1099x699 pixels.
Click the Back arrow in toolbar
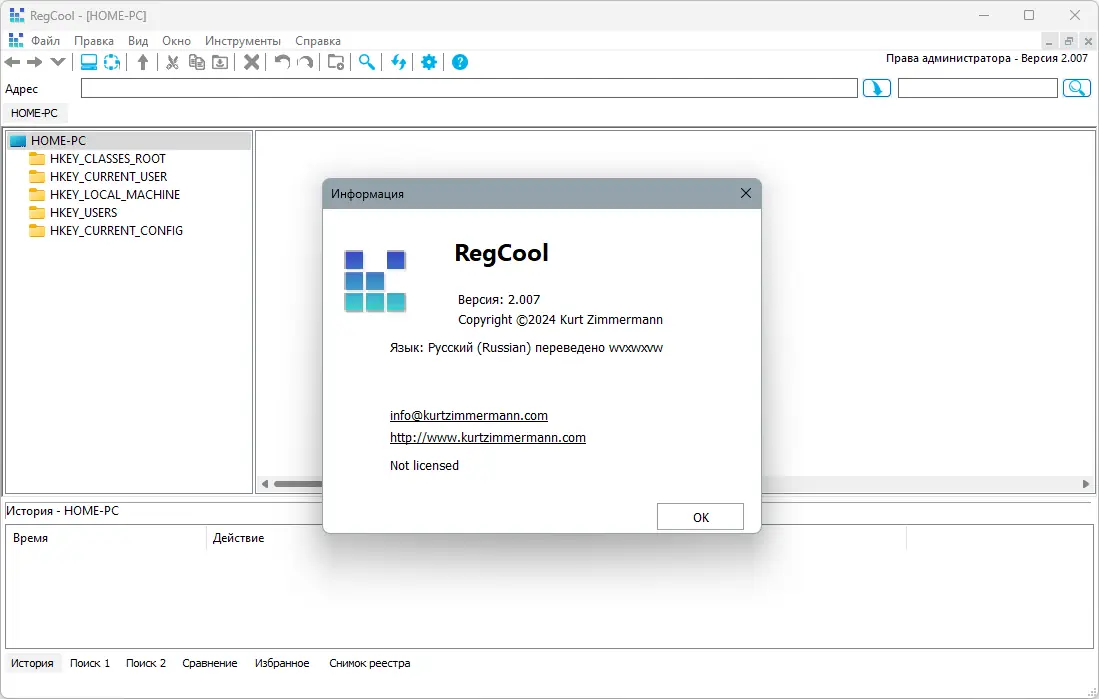click(13, 62)
